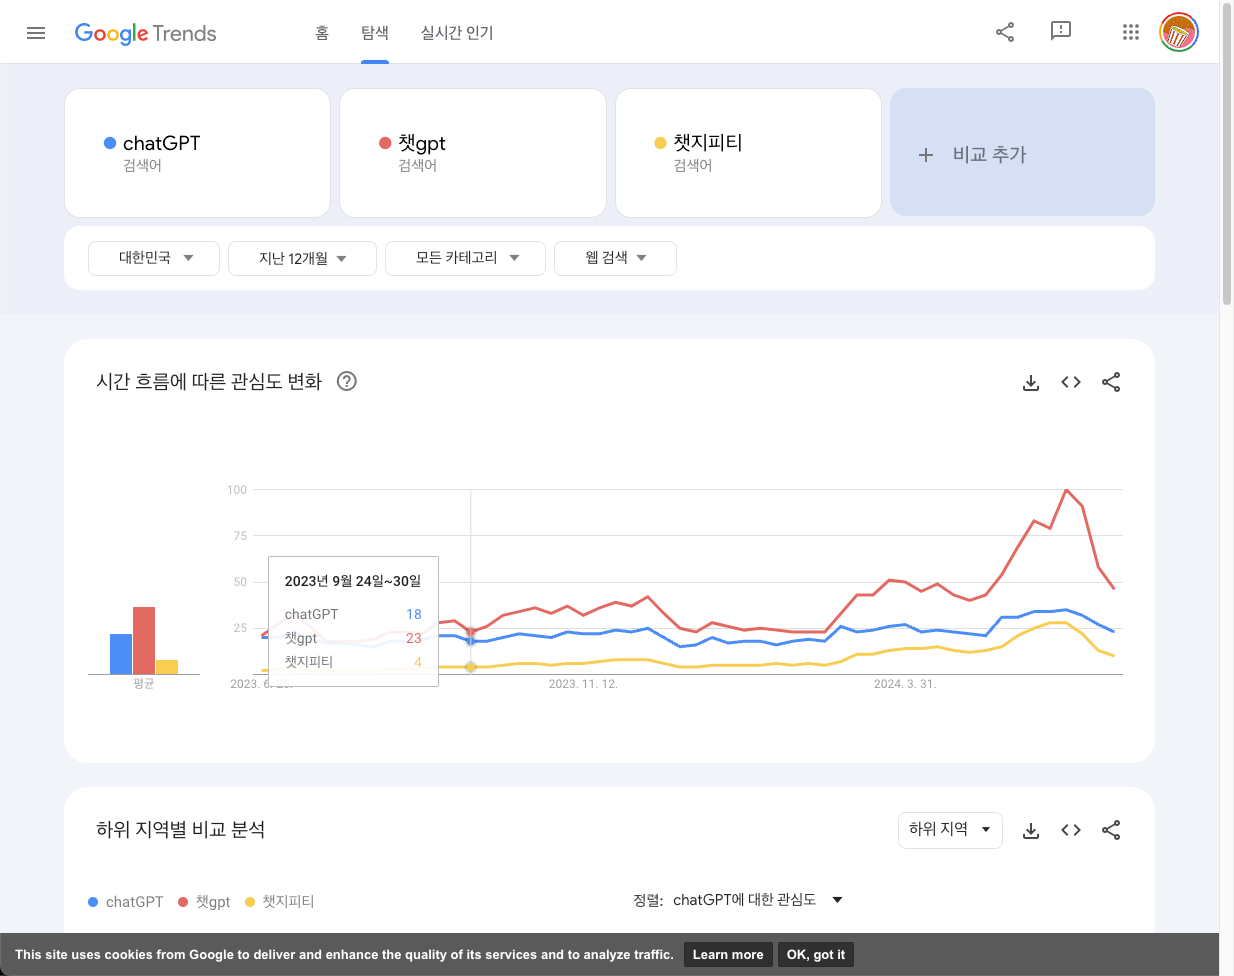
Task: Expand the 대한민국 region dropdown
Action: 154,258
